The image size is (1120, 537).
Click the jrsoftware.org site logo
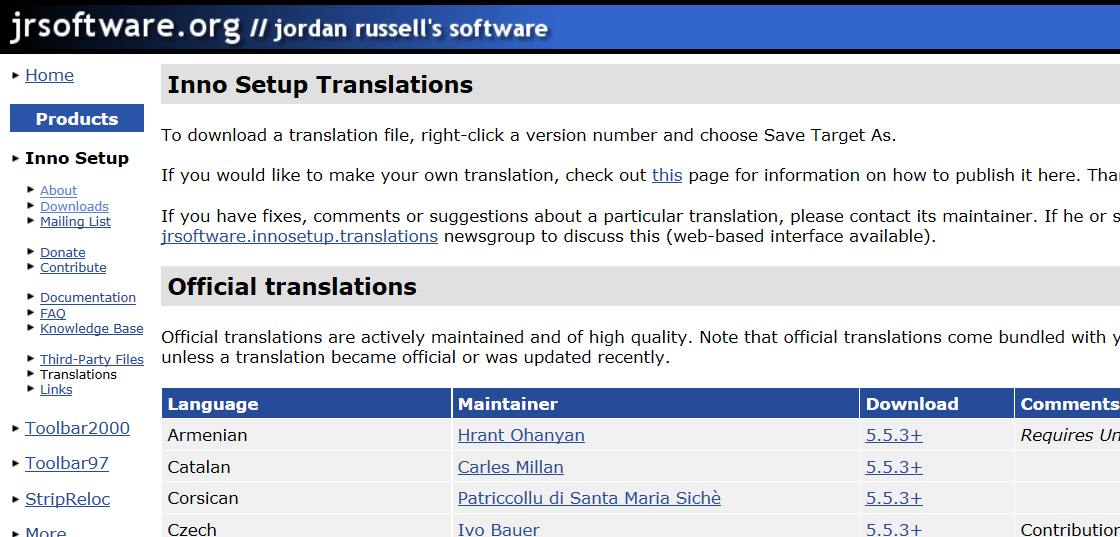pyautogui.click(x=125, y=26)
